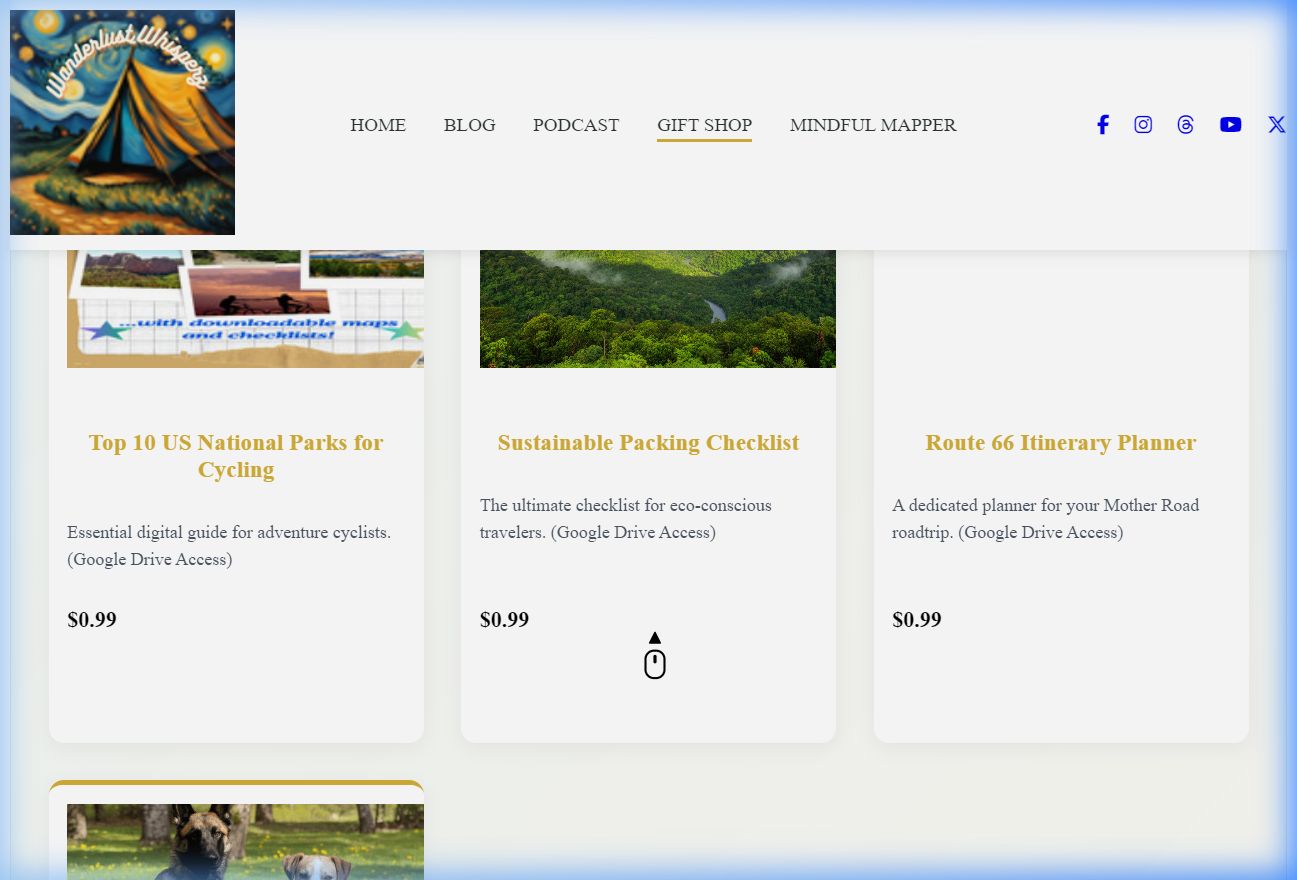1297x880 pixels.
Task: Click the Wanderlust Whispers tent logo
Action: click(122, 123)
